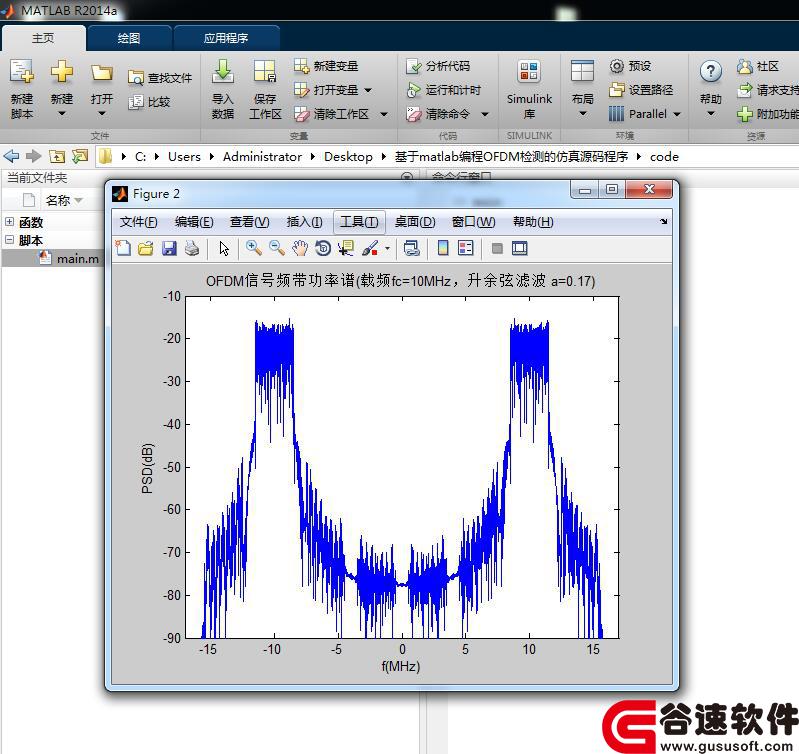
Task: Open 查看(V) menu in Figure 2
Action: [x=249, y=222]
